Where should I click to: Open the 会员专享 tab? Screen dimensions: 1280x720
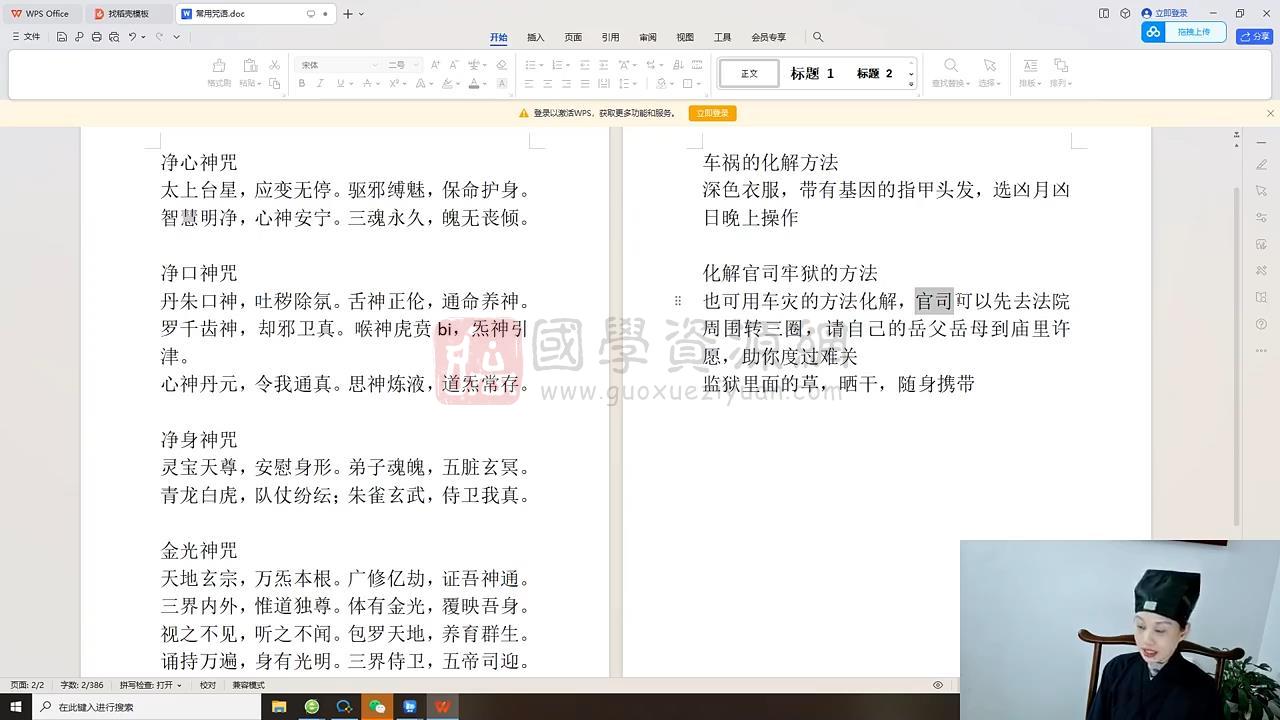pos(769,37)
